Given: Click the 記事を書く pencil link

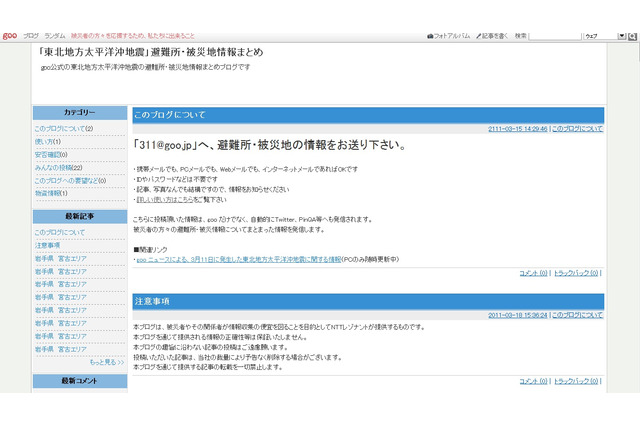Looking at the screenshot, I should click(x=492, y=36).
